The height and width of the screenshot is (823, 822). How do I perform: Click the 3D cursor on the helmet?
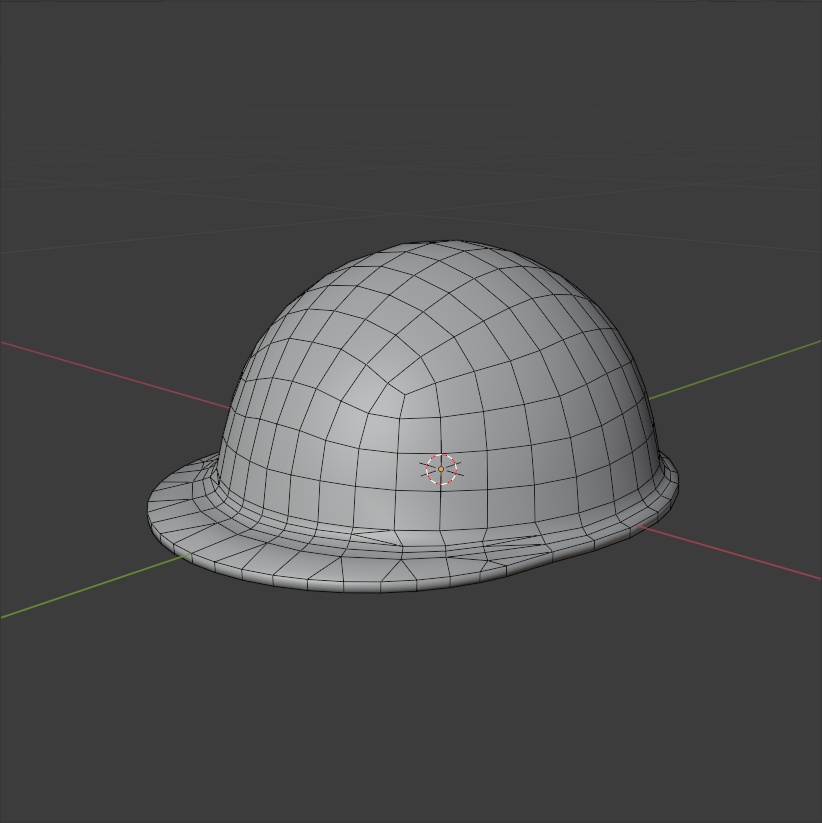[443, 468]
